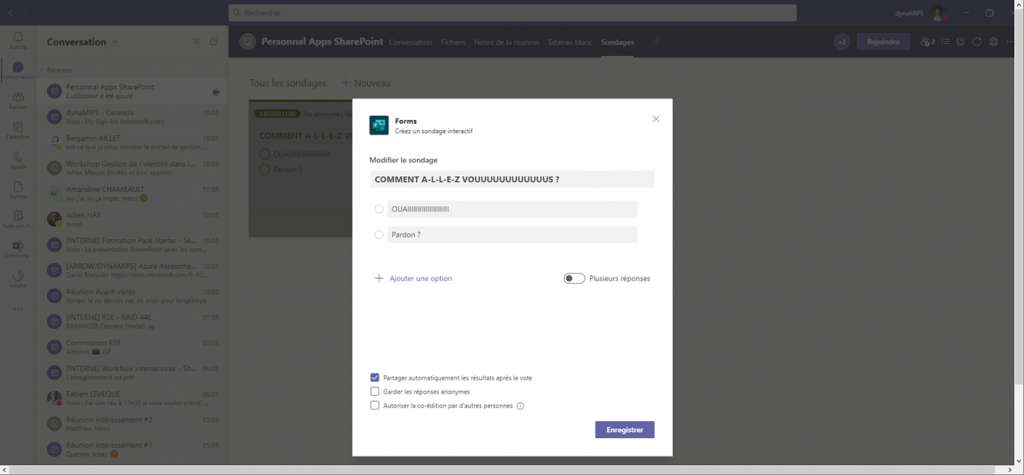Screen dimensions: 1024x475
Task: Click the pop-out tab icon in the header
Action: [961, 42]
